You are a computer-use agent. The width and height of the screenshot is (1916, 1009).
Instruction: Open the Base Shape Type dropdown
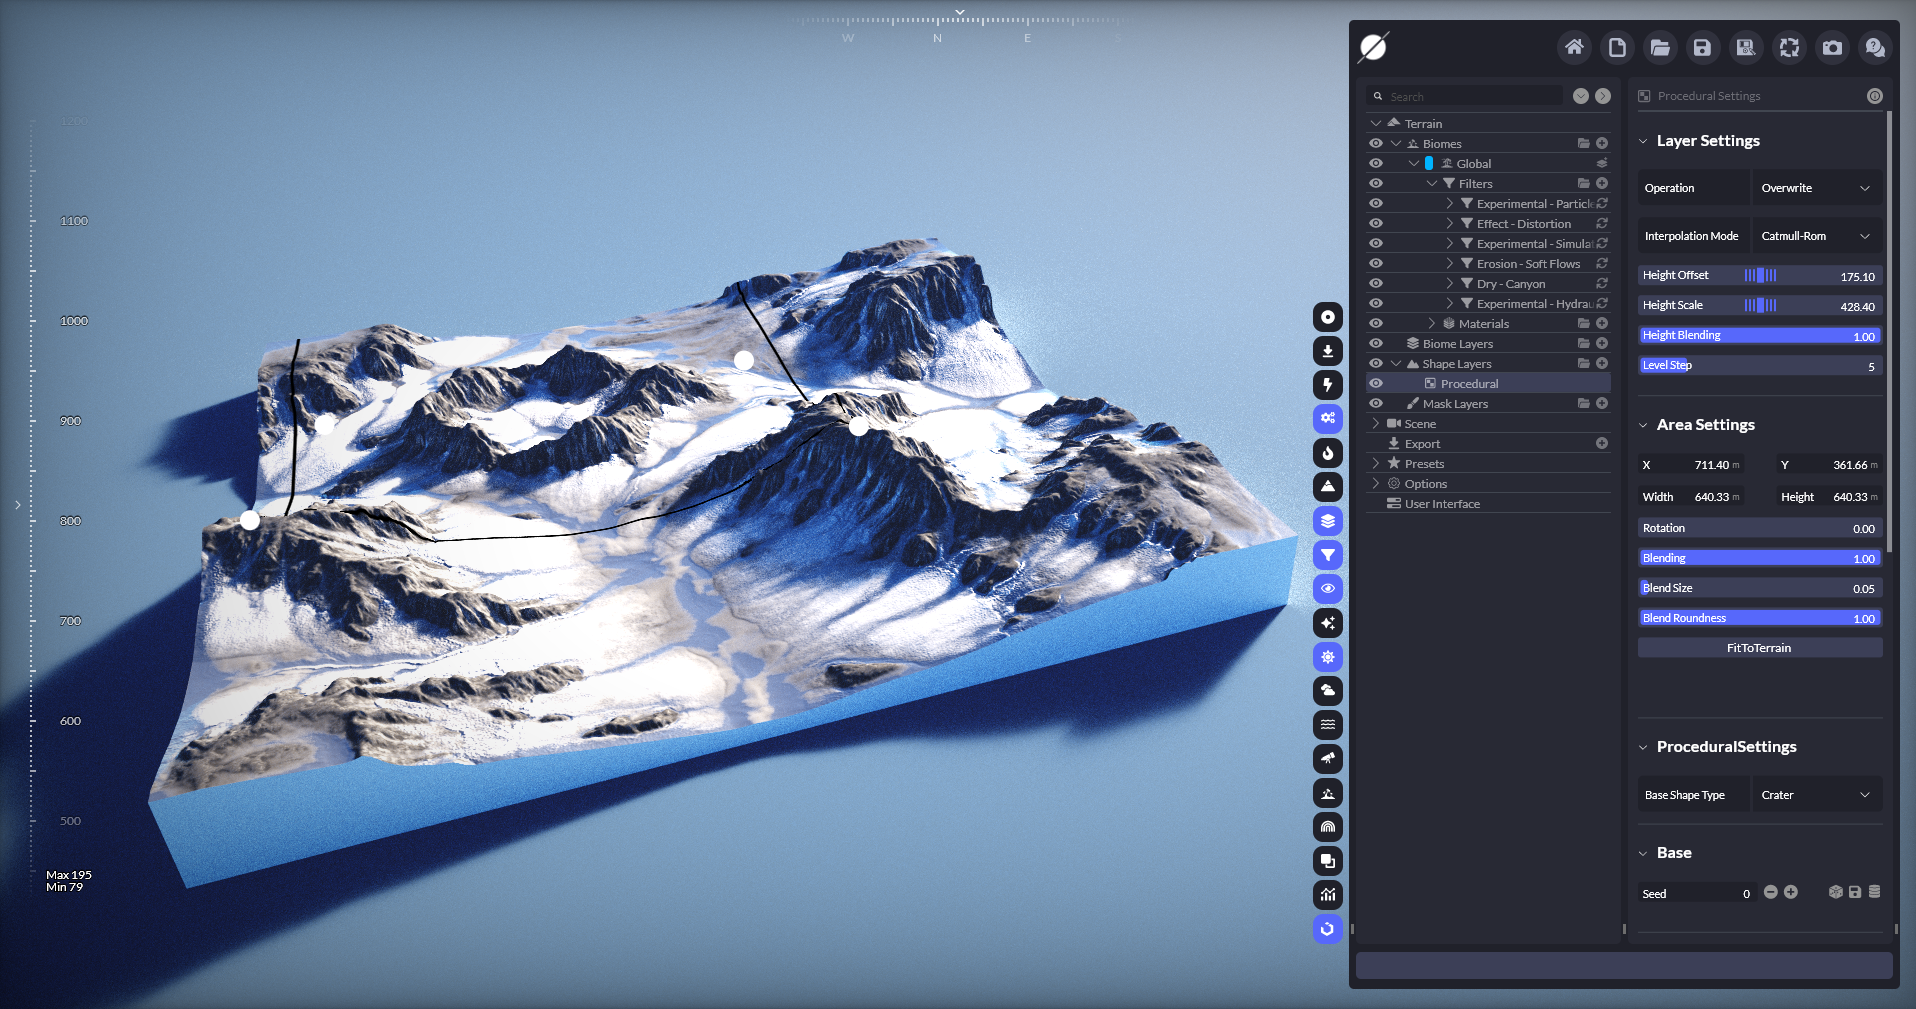(x=1815, y=795)
